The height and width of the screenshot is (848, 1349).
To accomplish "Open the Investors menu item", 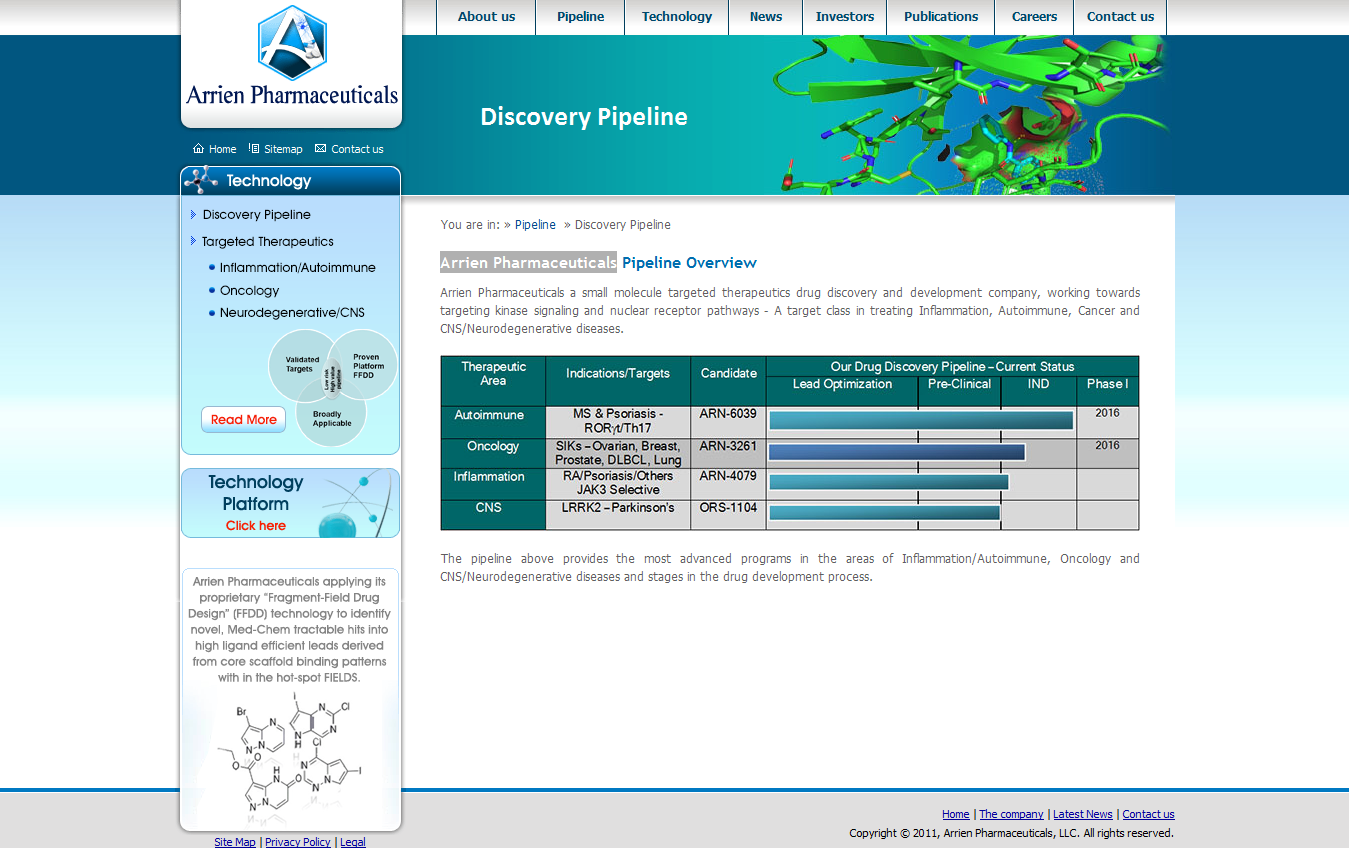I will tap(845, 17).
